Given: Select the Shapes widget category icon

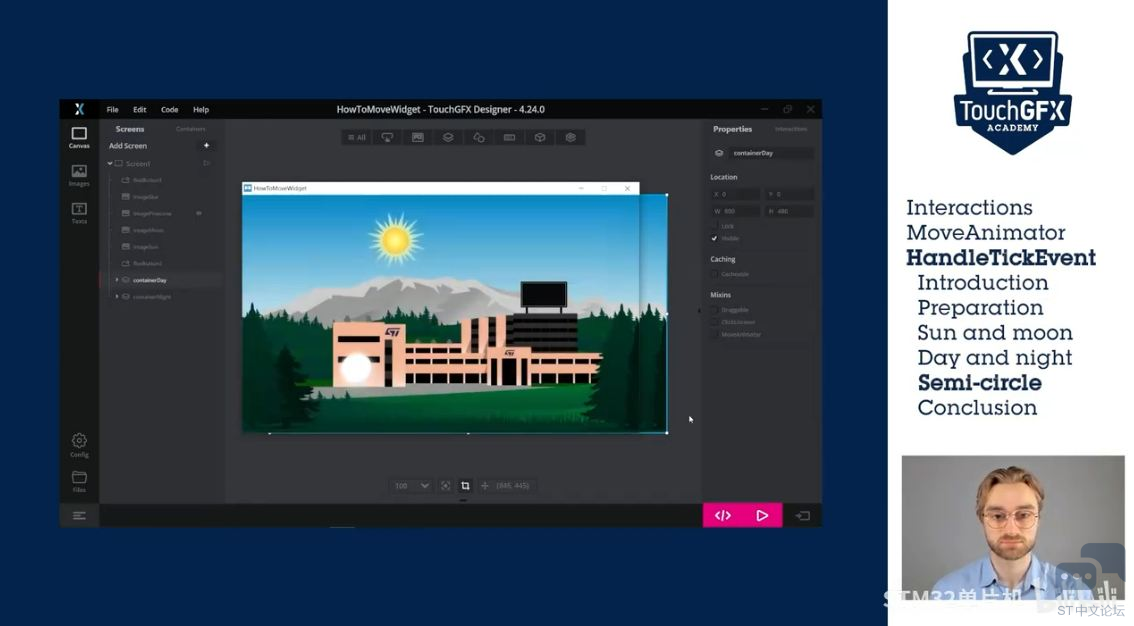Looking at the screenshot, I should pyautogui.click(x=479, y=137).
